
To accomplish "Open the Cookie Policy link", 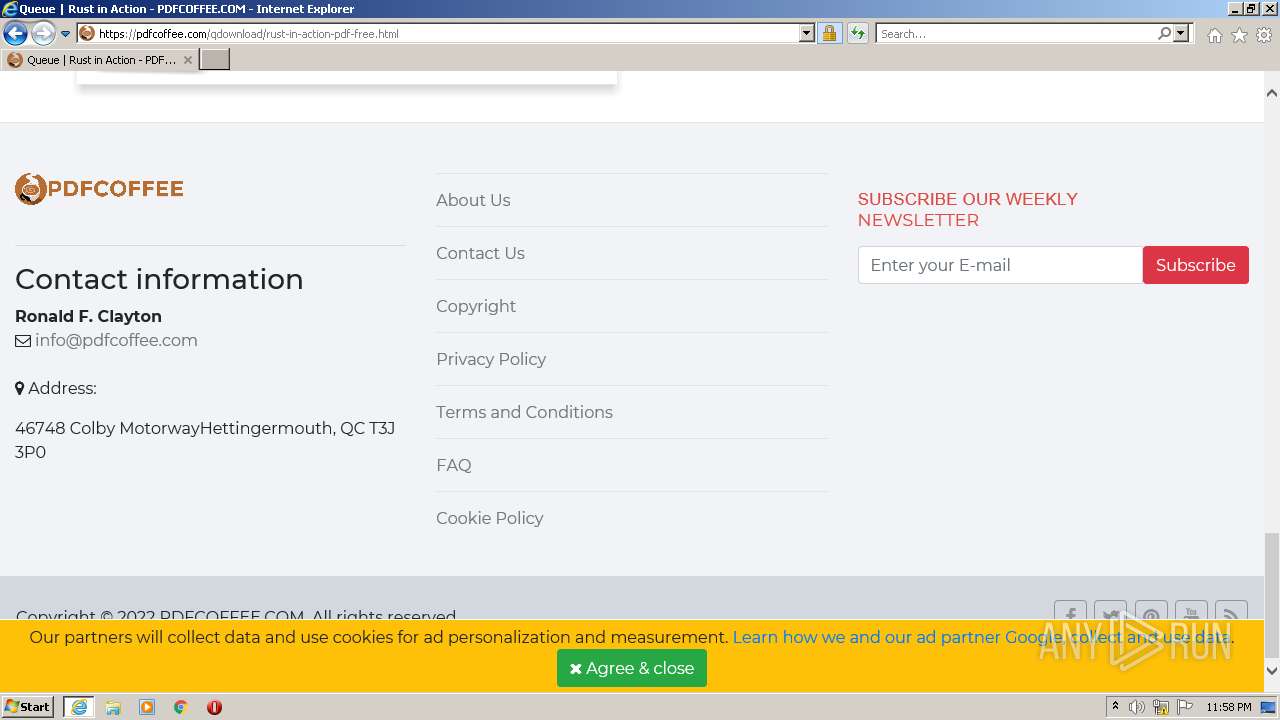I will (x=490, y=518).
